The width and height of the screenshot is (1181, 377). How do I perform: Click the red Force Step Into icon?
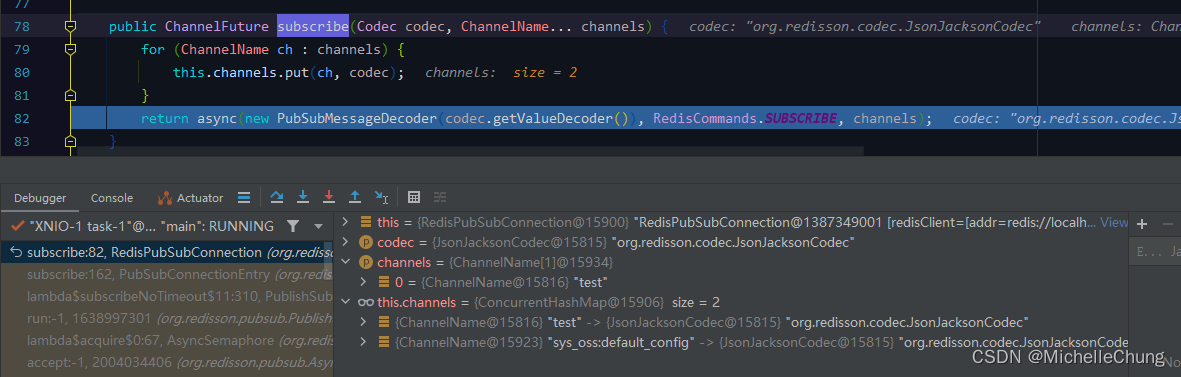(x=328, y=197)
